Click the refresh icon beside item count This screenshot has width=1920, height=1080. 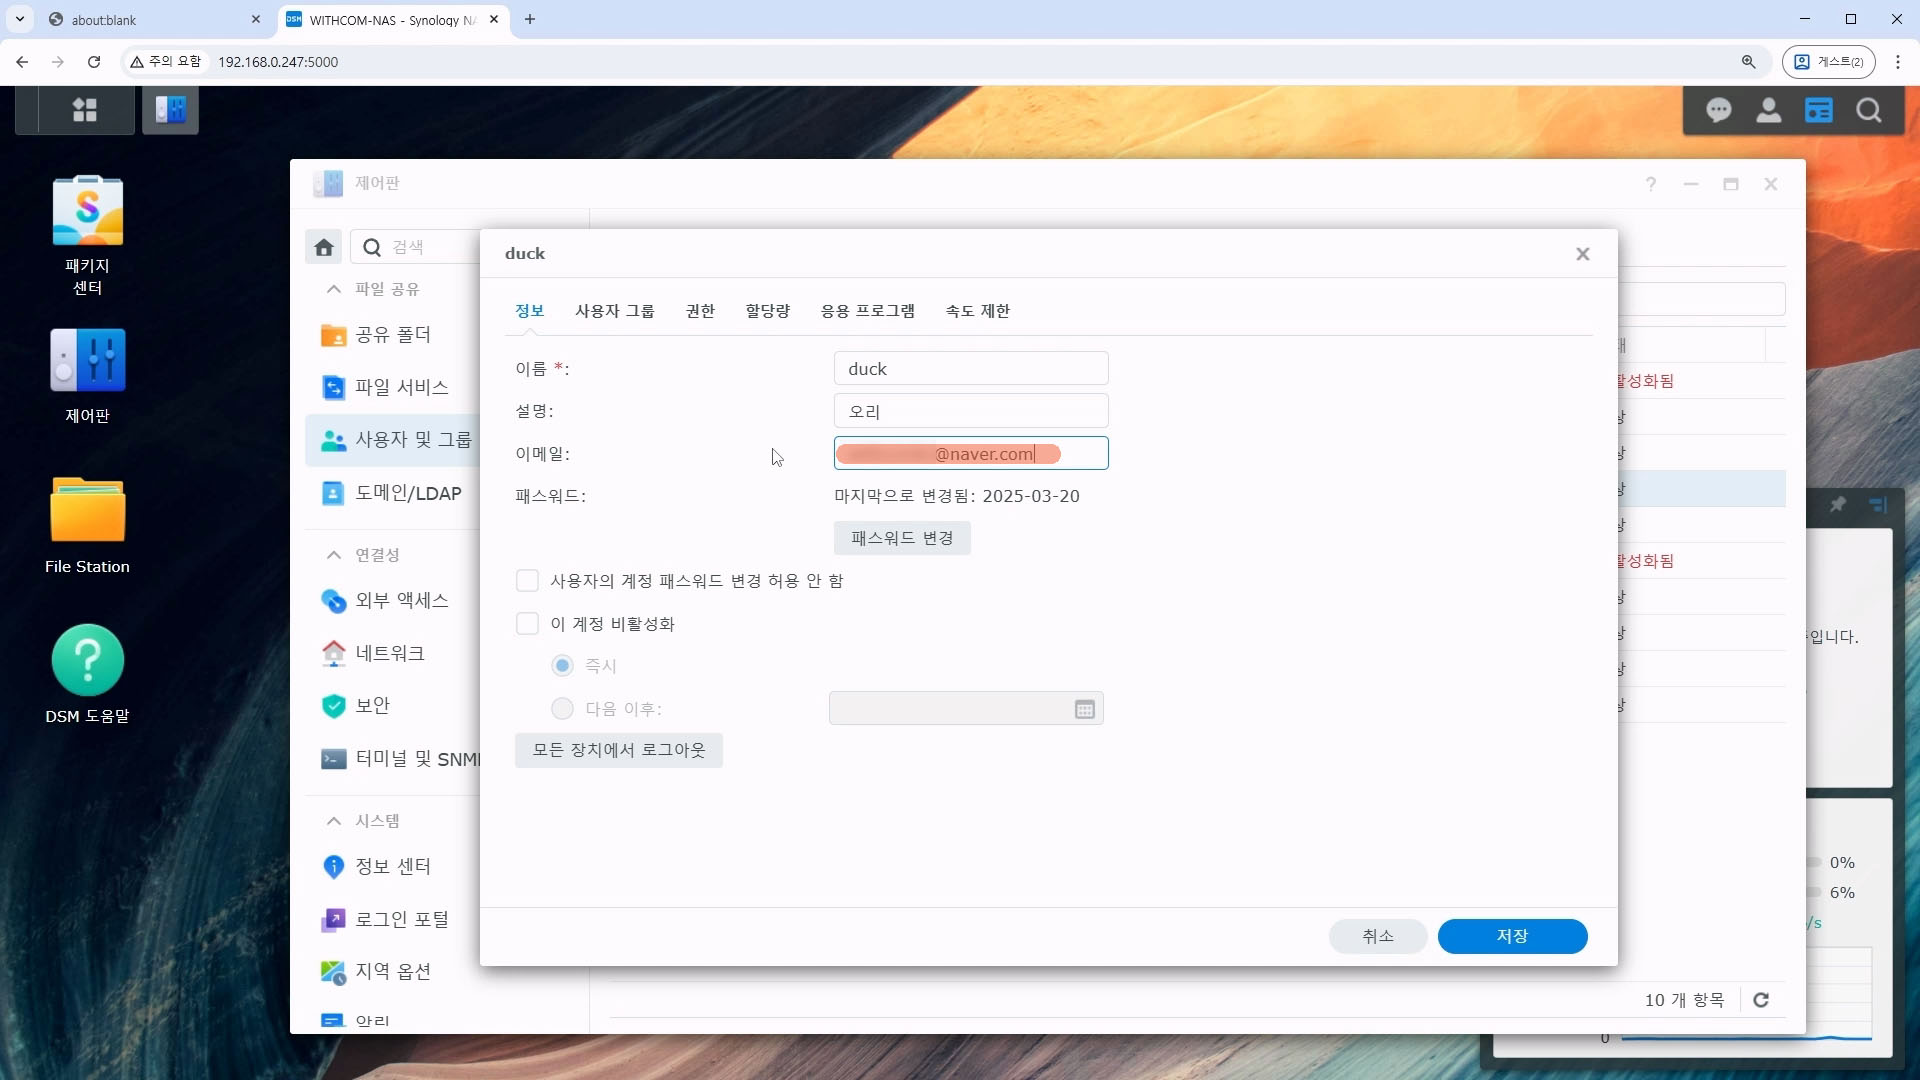(1761, 1000)
